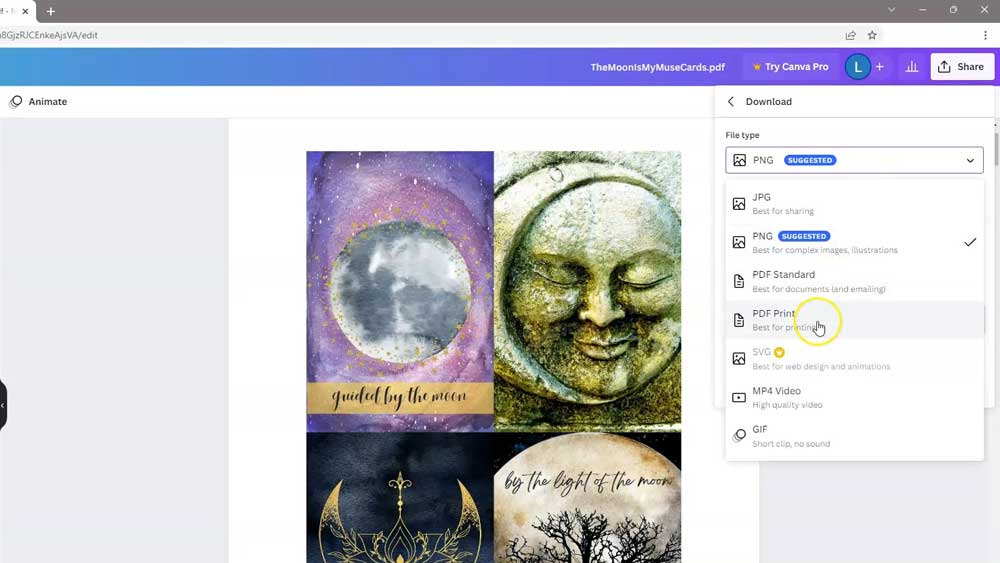
Task: Open the L profile avatar
Action: point(858,66)
